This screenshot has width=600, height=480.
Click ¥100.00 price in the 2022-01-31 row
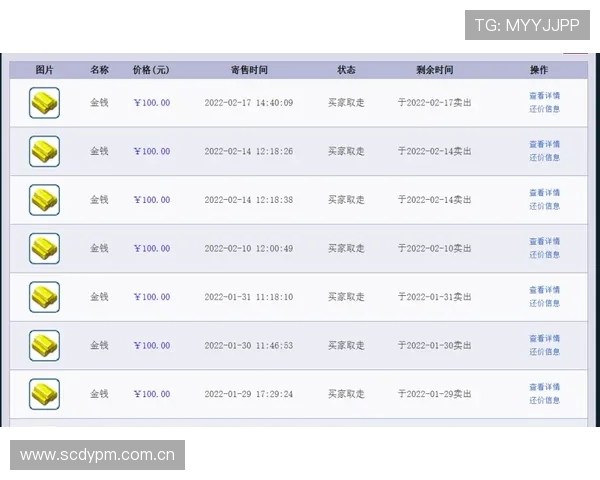[x=152, y=297]
